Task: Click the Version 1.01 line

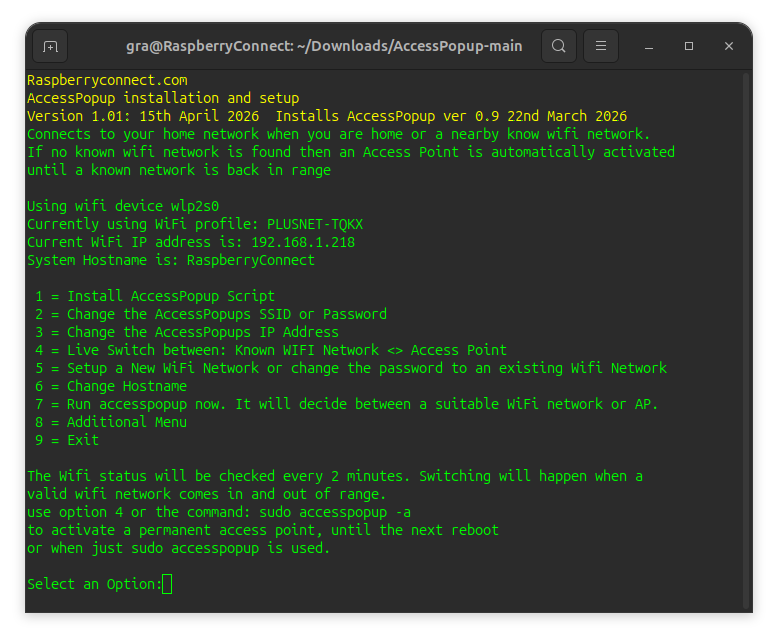Action: coord(327,116)
